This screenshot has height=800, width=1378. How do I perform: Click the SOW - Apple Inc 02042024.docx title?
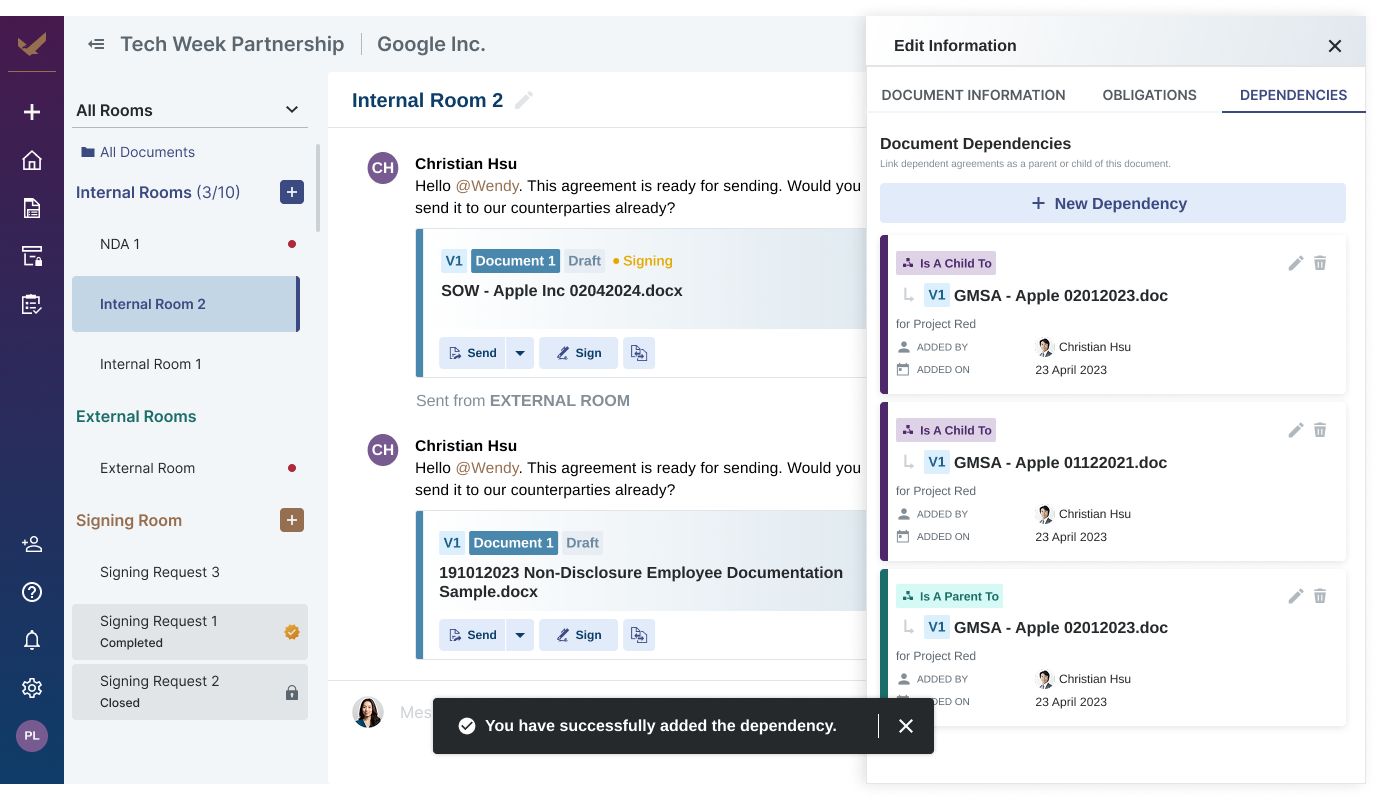point(562,291)
